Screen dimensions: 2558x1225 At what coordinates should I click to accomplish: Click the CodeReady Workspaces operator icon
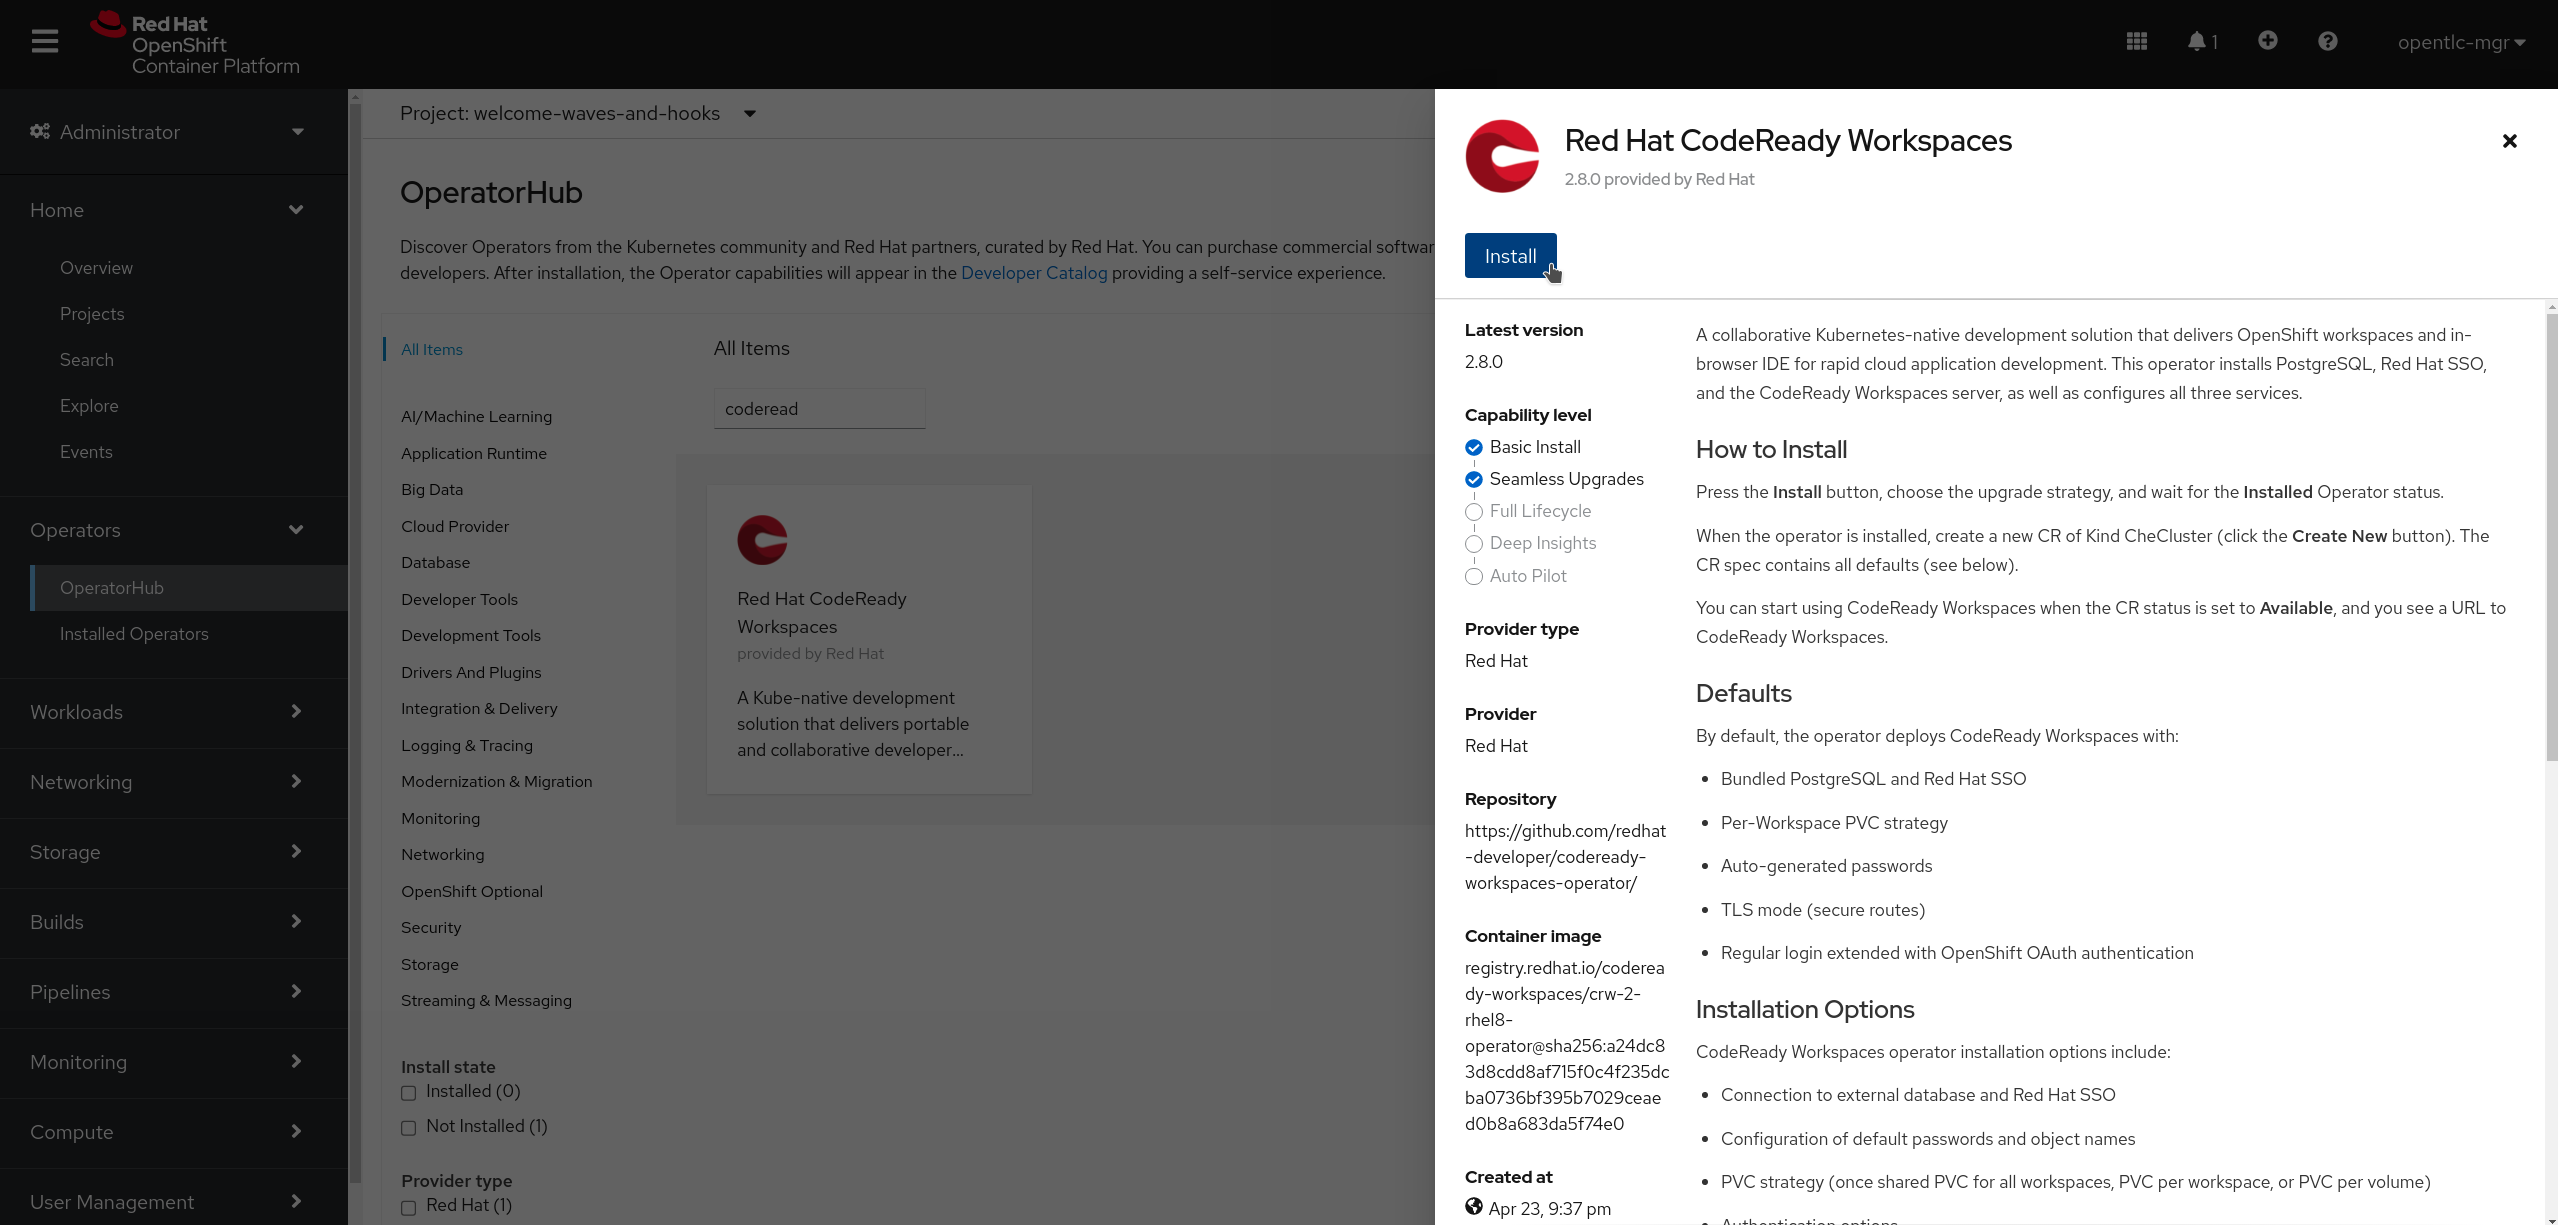762,540
